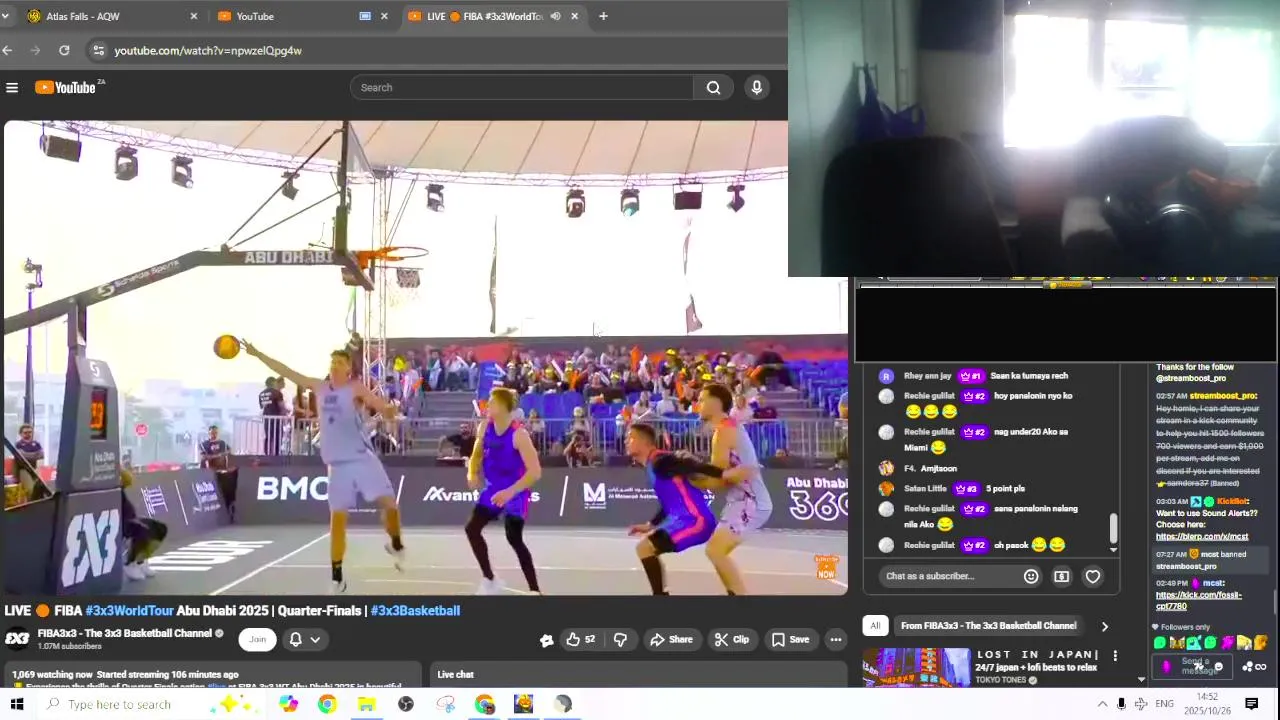Expand the notification bell dropdown
The image size is (1280, 720).
(x=305, y=639)
